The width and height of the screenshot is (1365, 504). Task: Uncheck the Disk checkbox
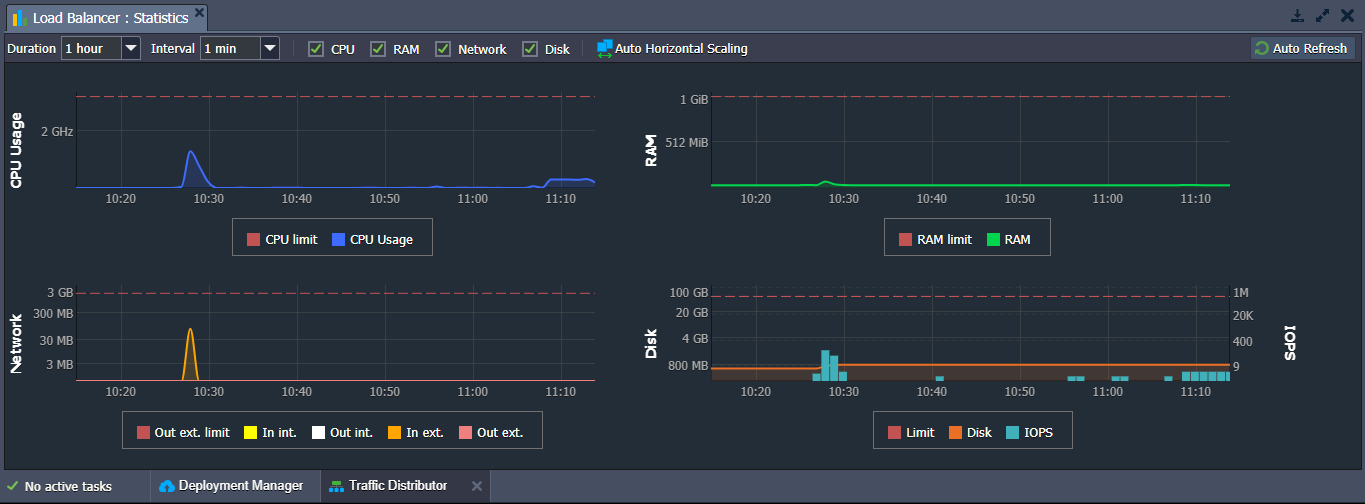530,48
